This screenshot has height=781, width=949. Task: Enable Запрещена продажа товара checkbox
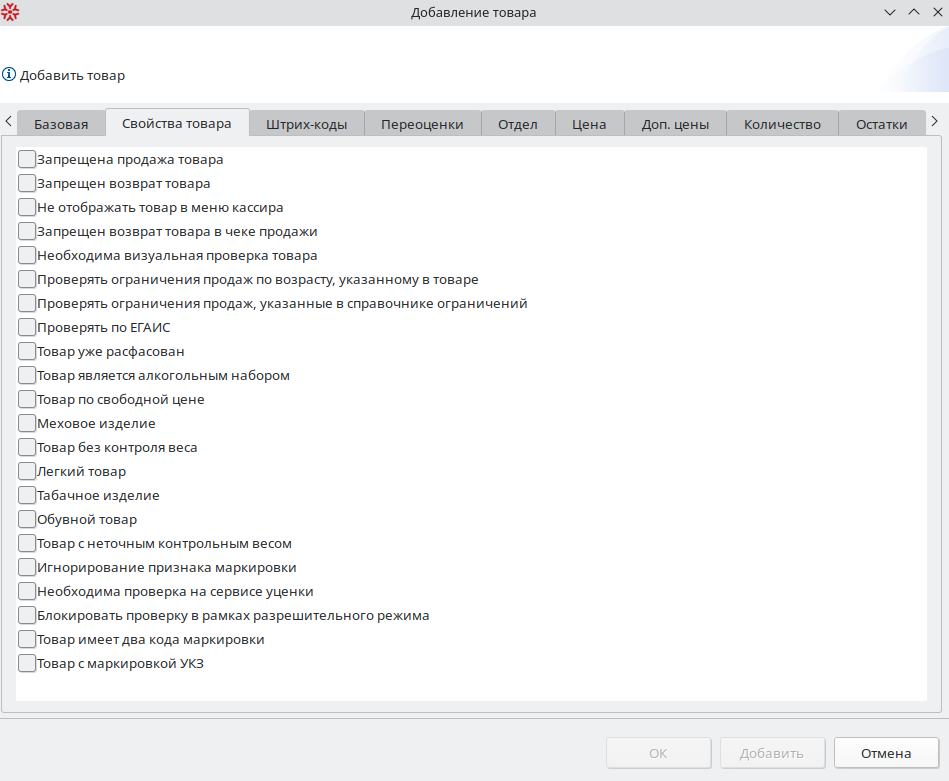click(27, 159)
